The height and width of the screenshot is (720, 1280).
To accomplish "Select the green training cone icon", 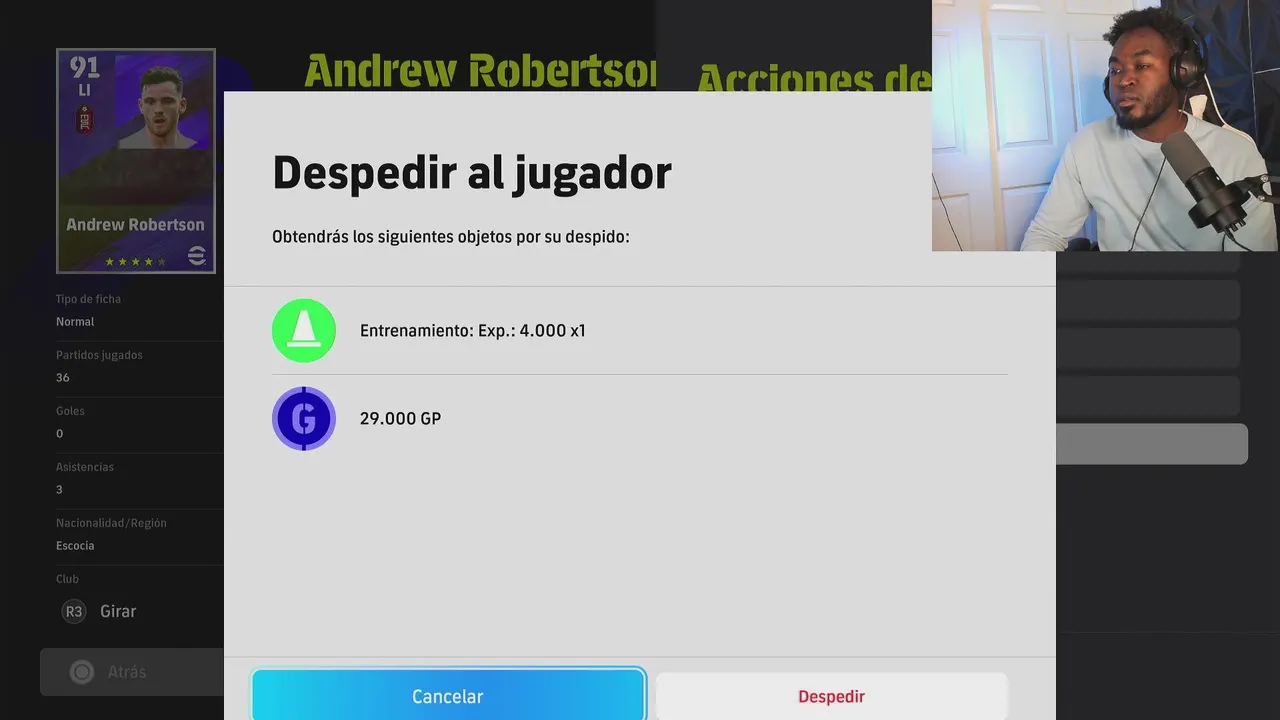I will 304,330.
